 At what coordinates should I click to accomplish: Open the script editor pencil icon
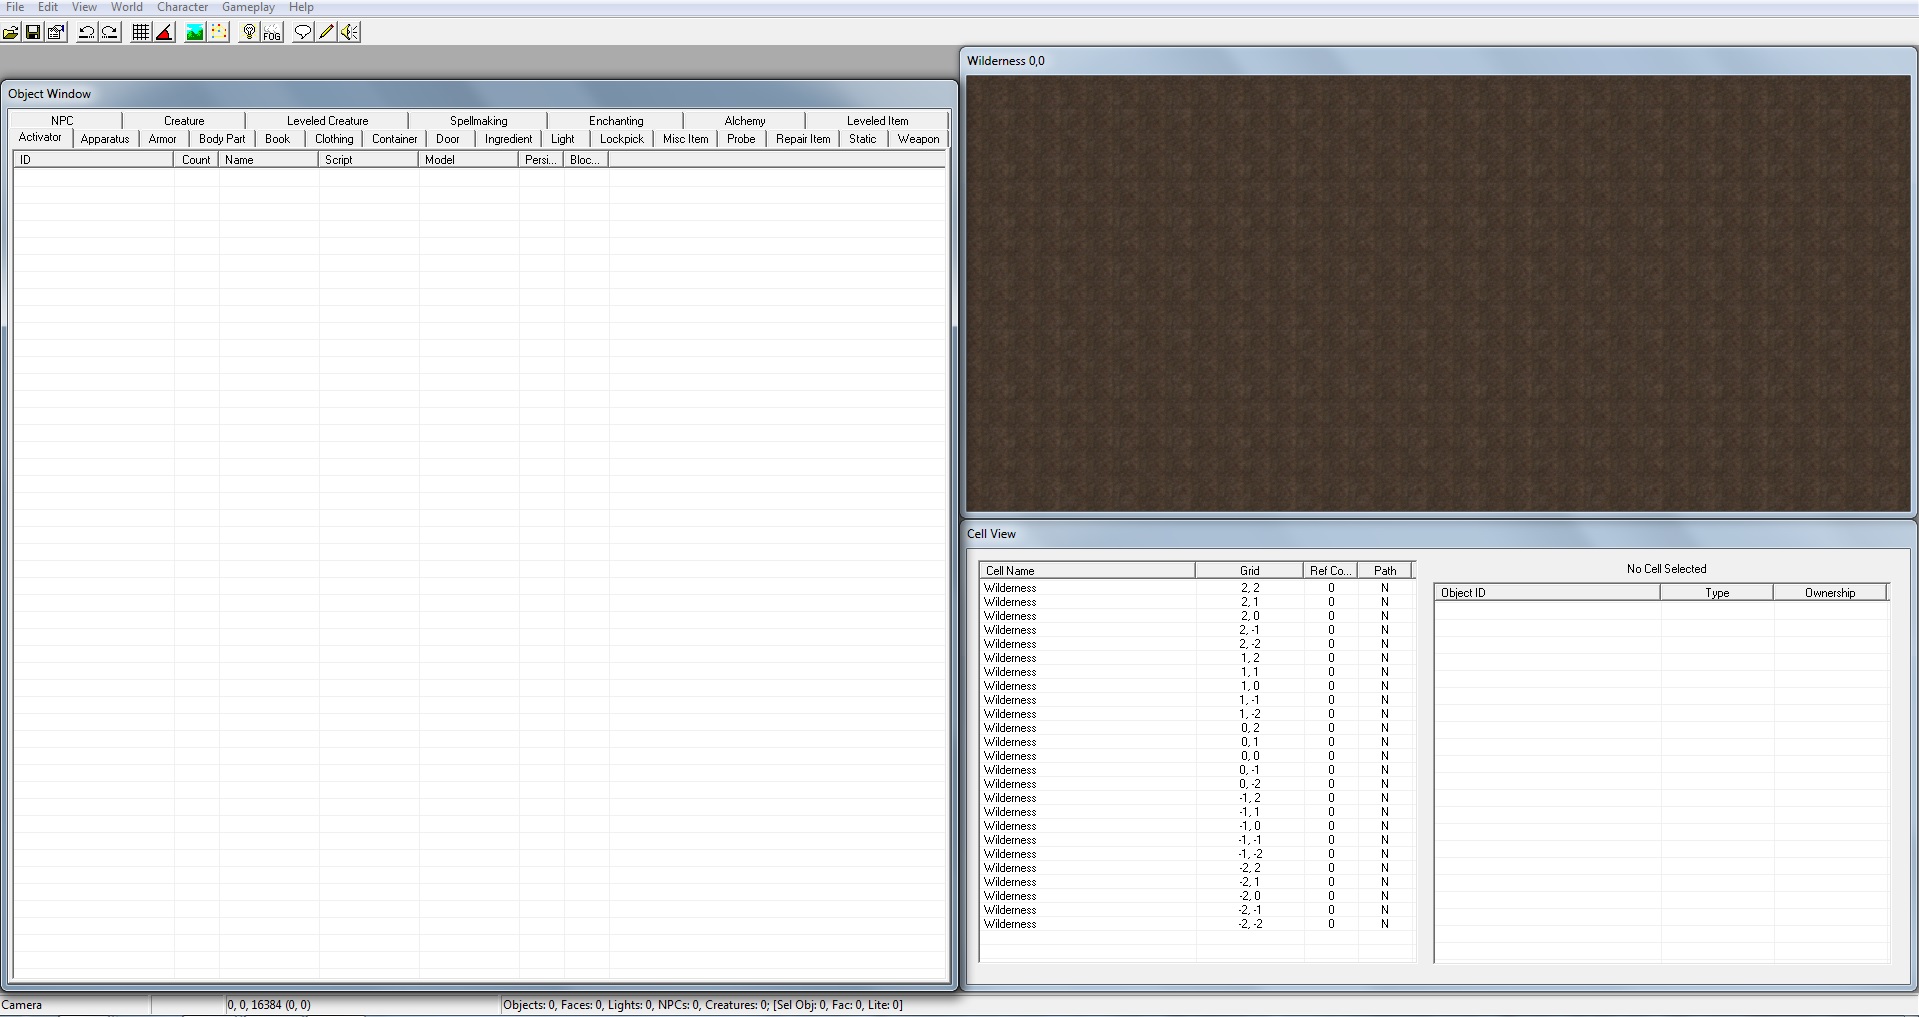pos(326,32)
